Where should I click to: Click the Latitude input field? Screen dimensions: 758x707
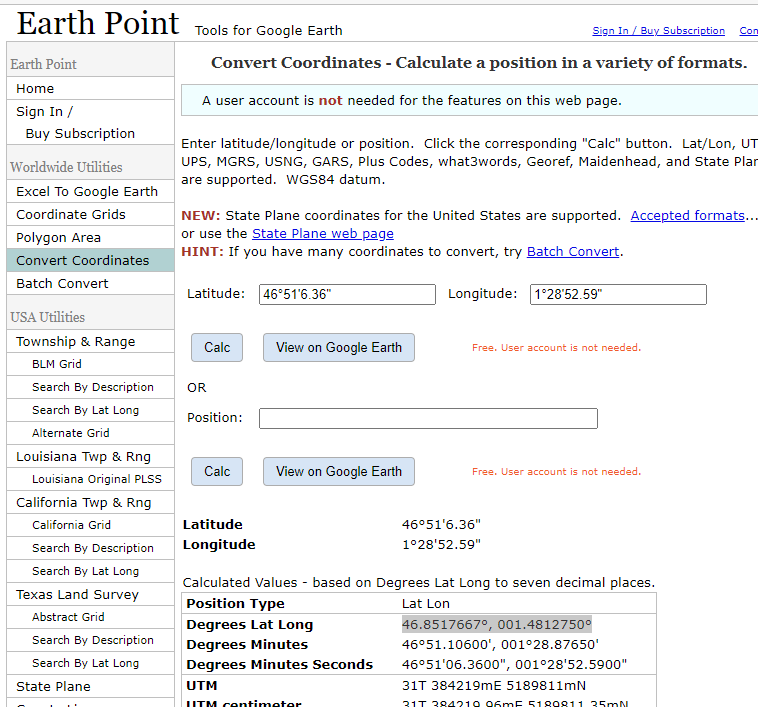point(347,294)
